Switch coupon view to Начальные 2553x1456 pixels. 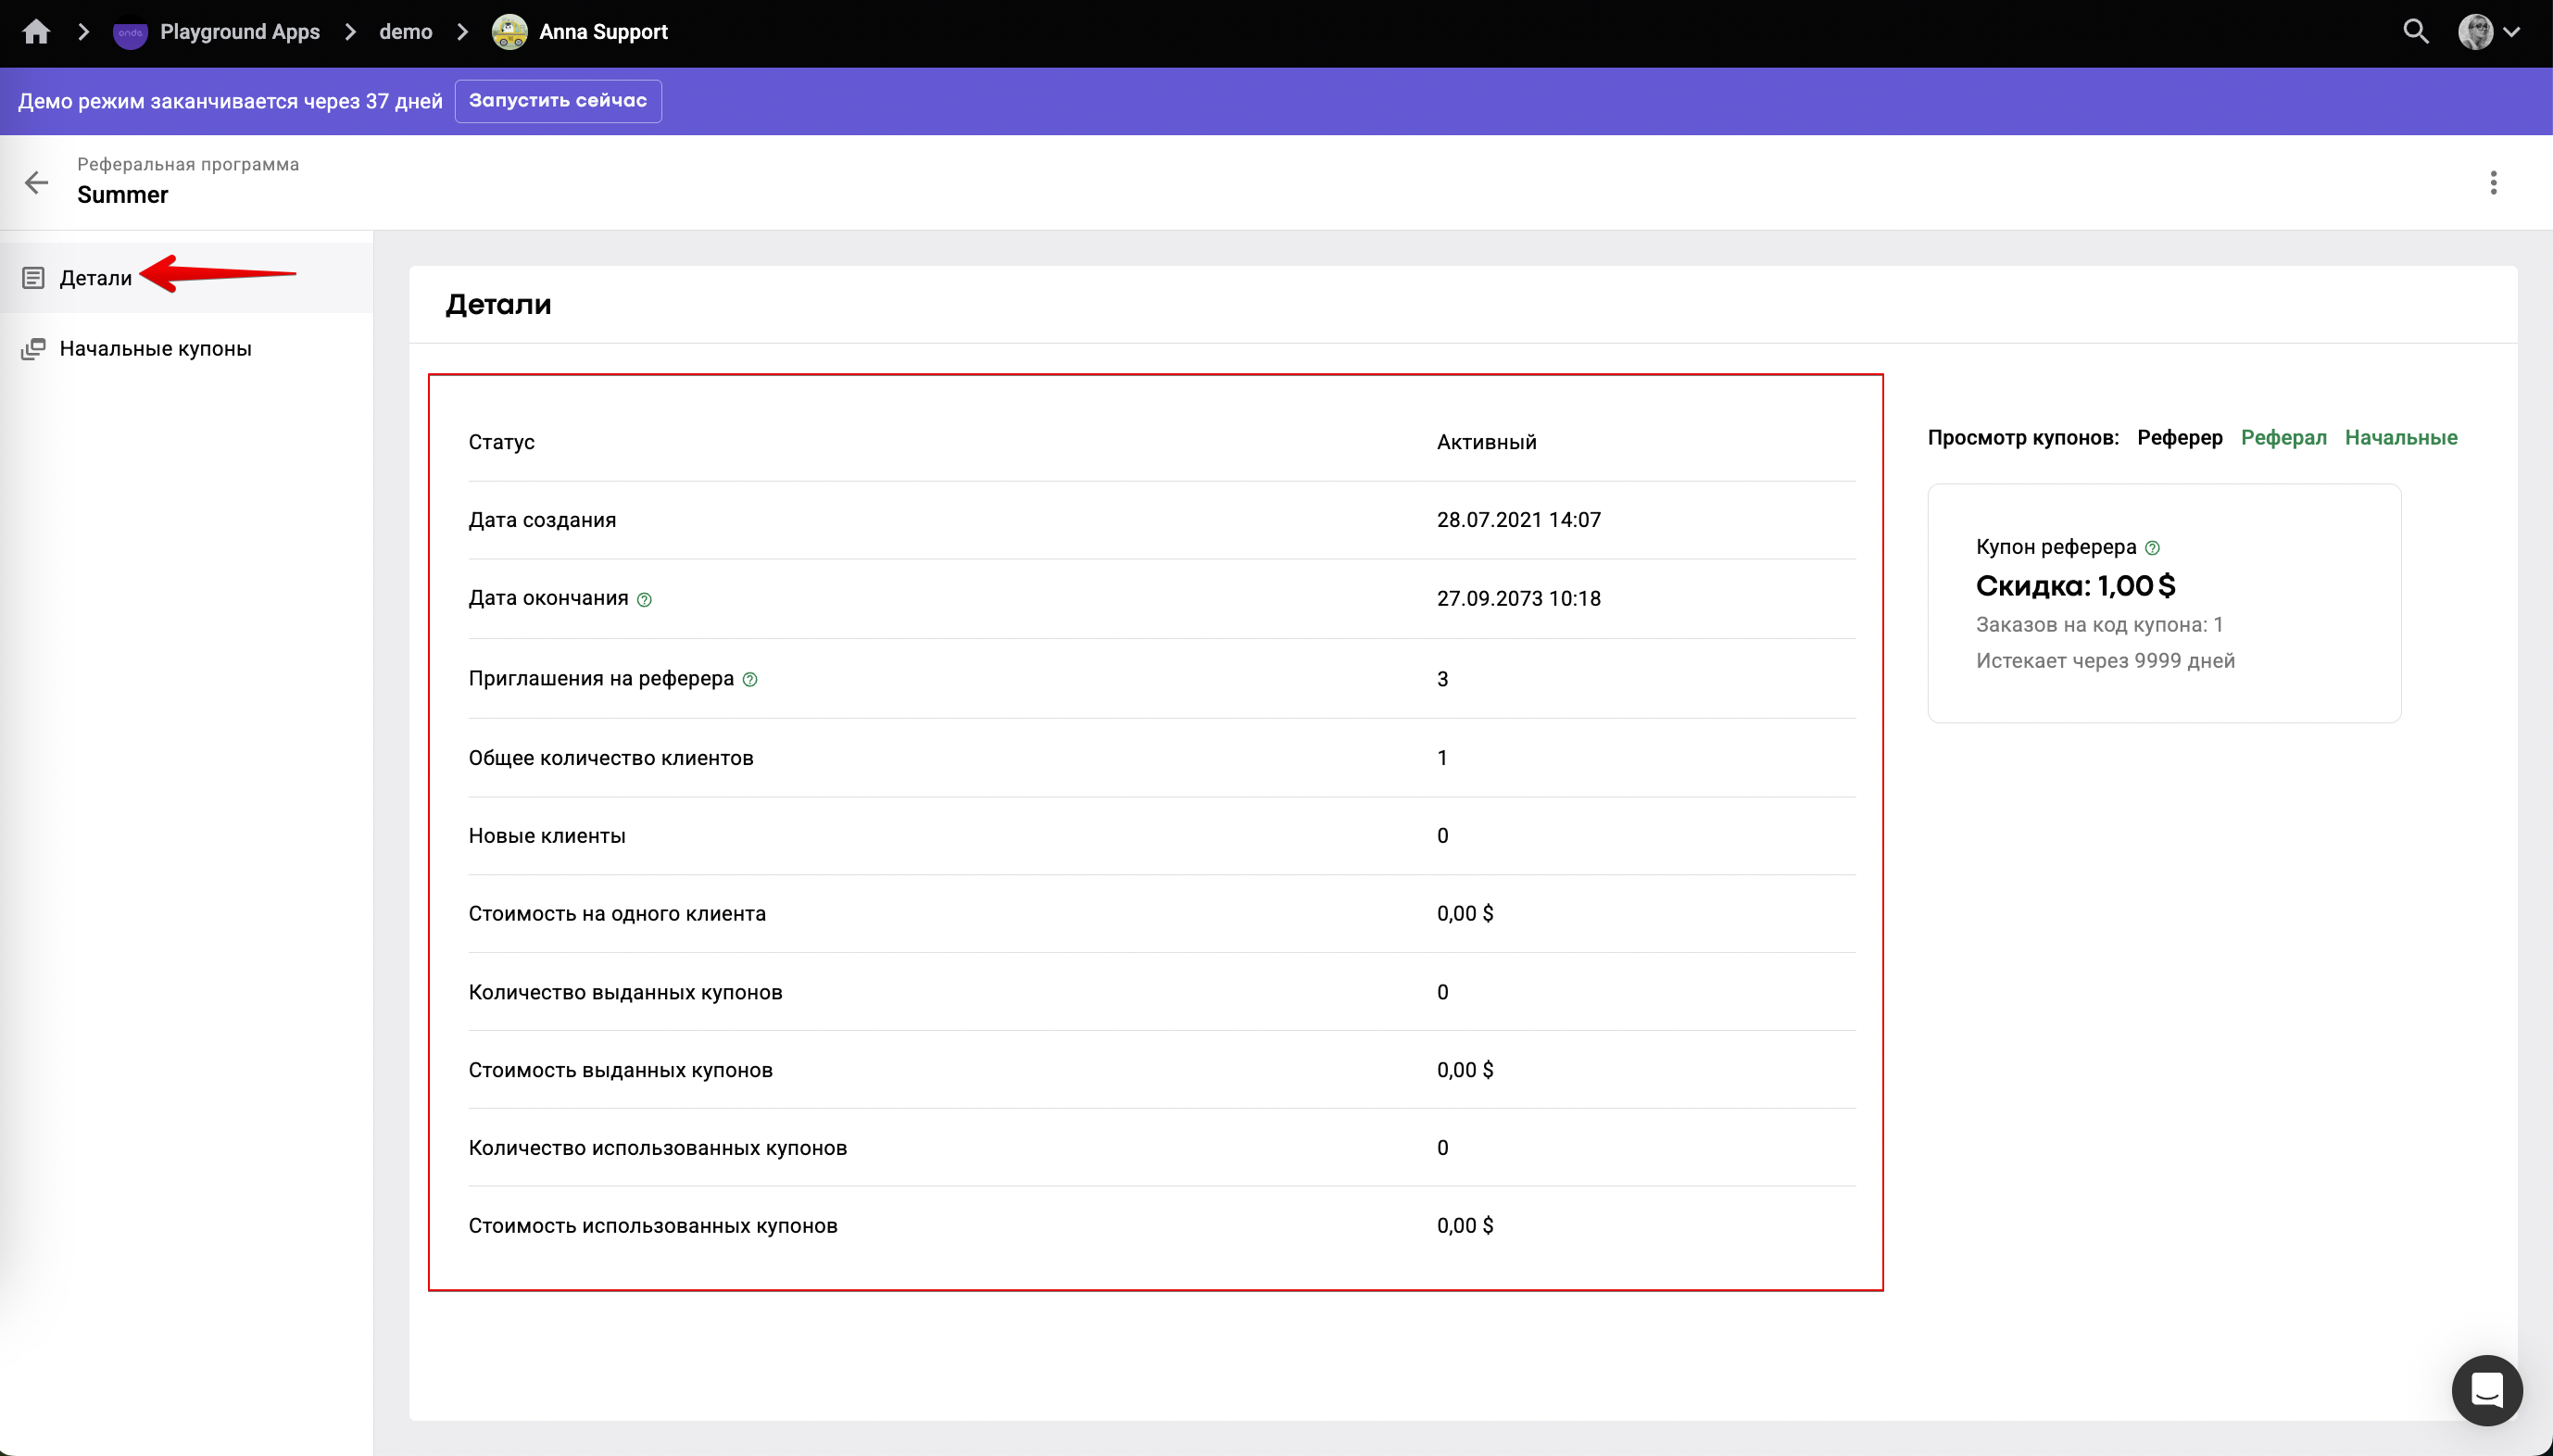click(2400, 437)
